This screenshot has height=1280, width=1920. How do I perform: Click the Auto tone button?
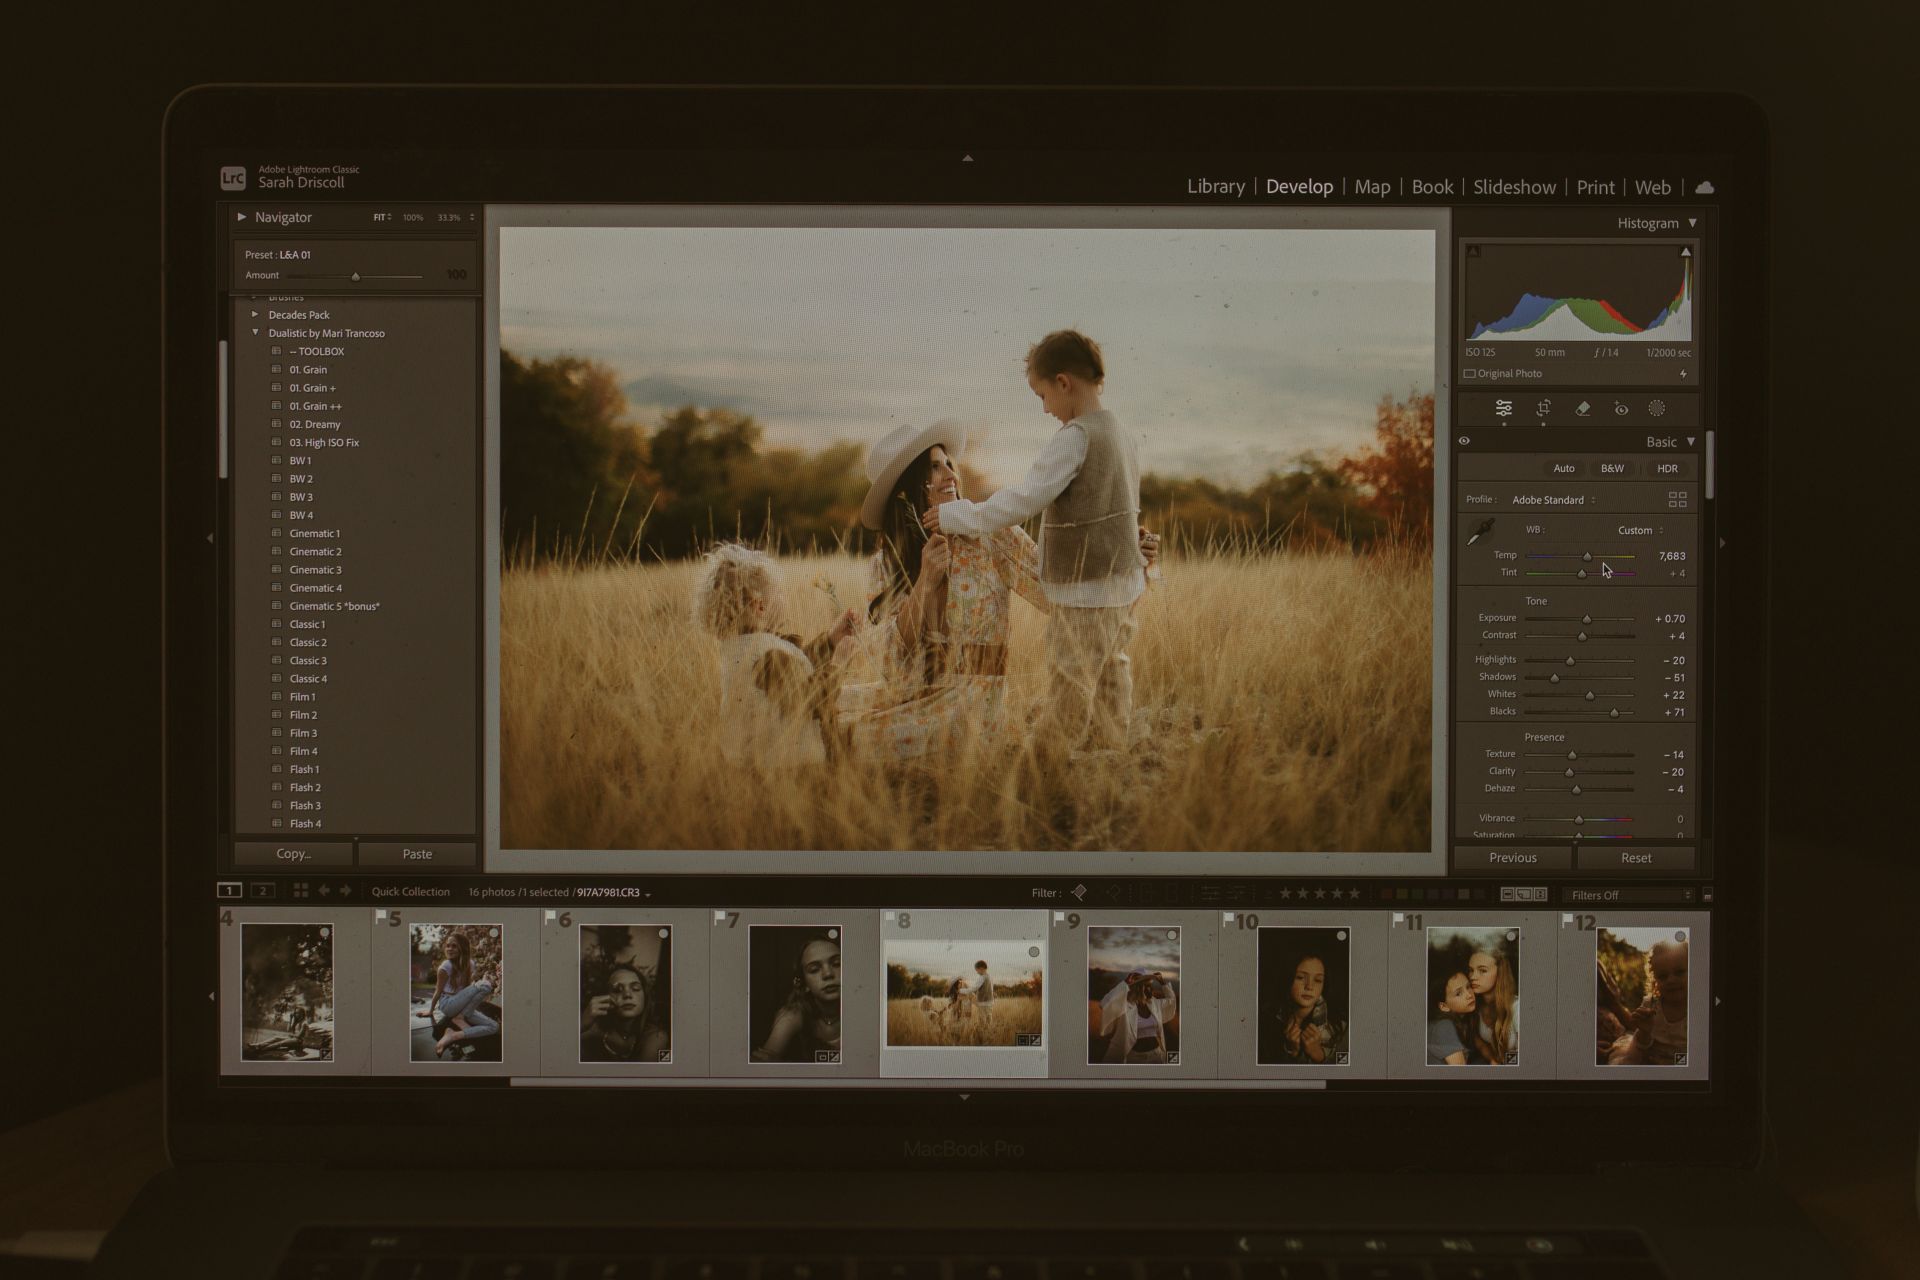coord(1563,468)
